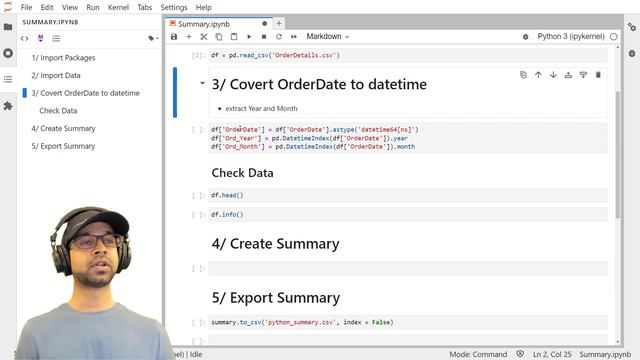Jump to '3/ Covert OrderDate to datetime' in contents
640x360 pixels.
[85, 93]
